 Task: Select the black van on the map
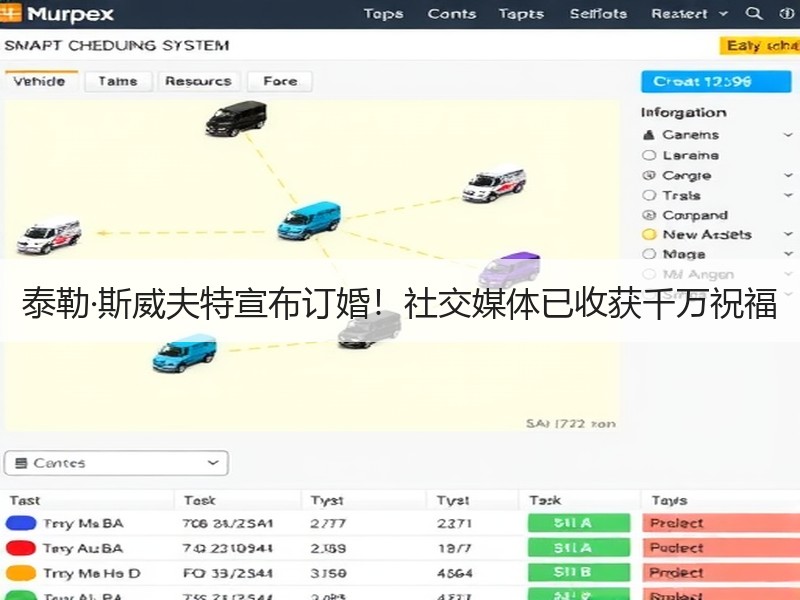point(236,118)
